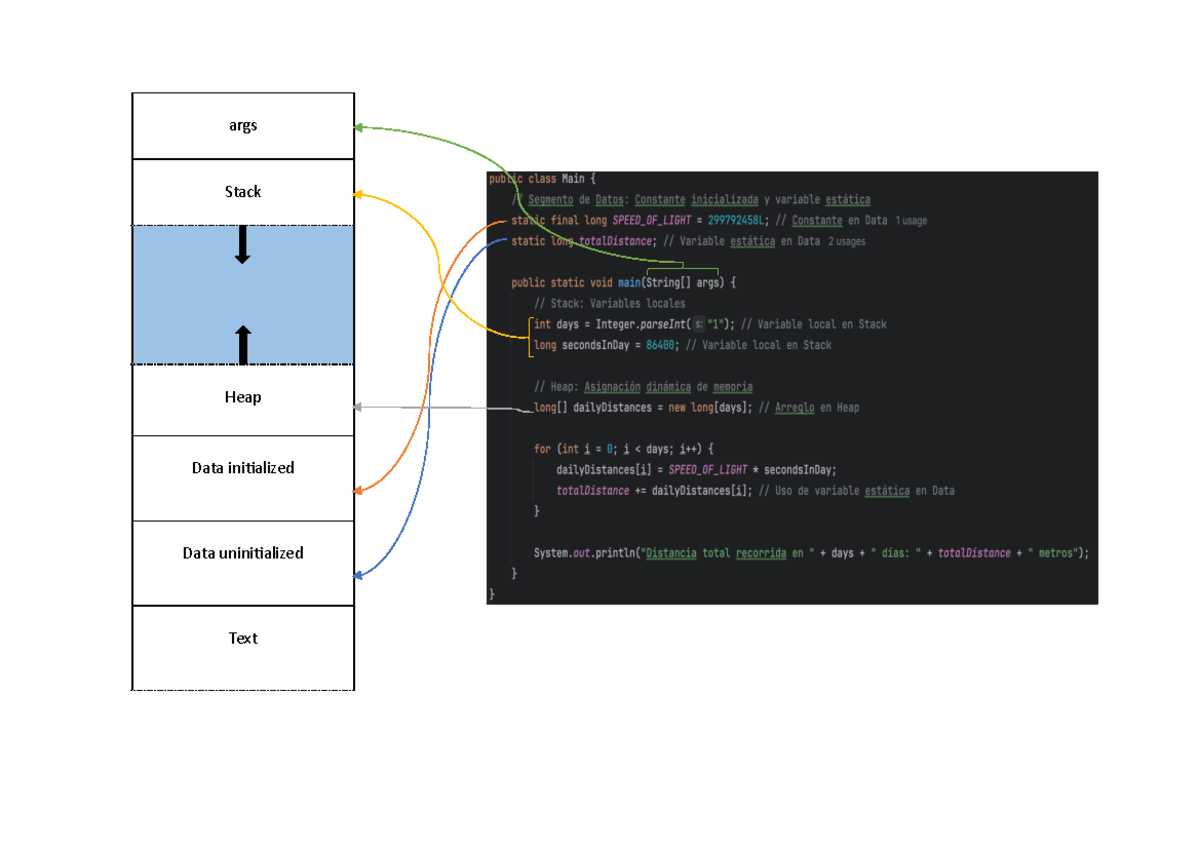Click the '1 usage' hint after SPEED_OF_LIGHT

pos(910,221)
